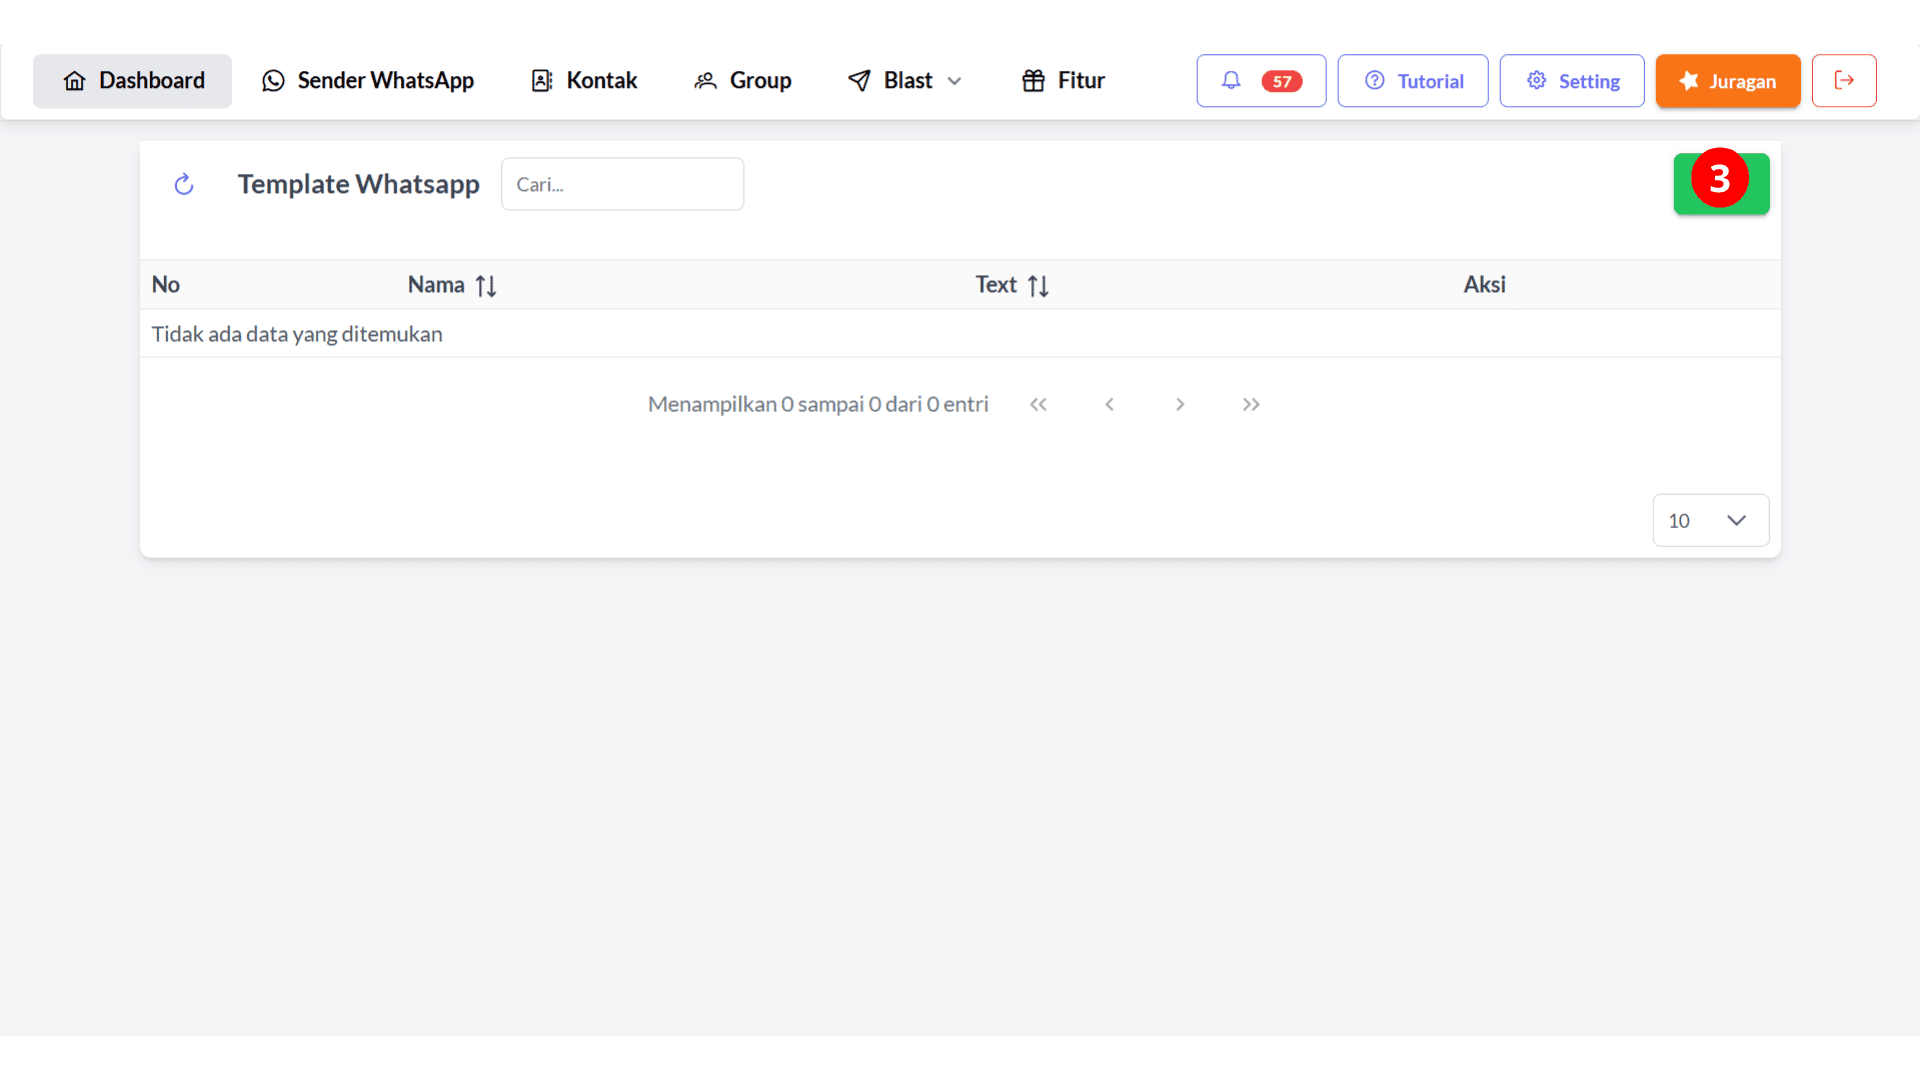Open the Group menu item
The image size is (1920, 1080).
click(x=742, y=81)
